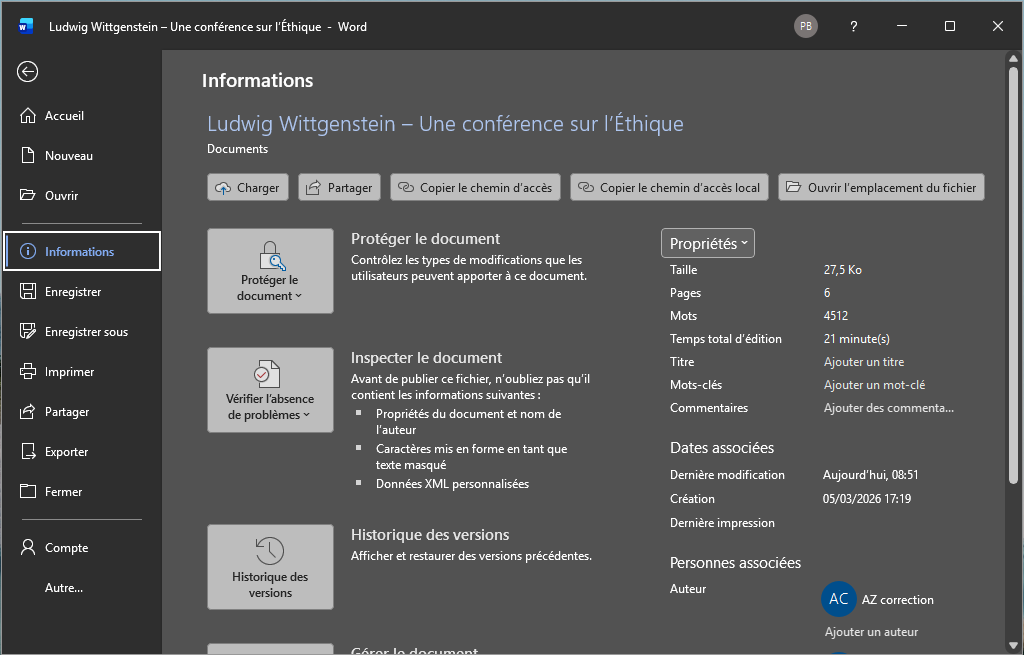Click the Ajouter un titre field
The image size is (1024, 655).
pyautogui.click(x=863, y=362)
